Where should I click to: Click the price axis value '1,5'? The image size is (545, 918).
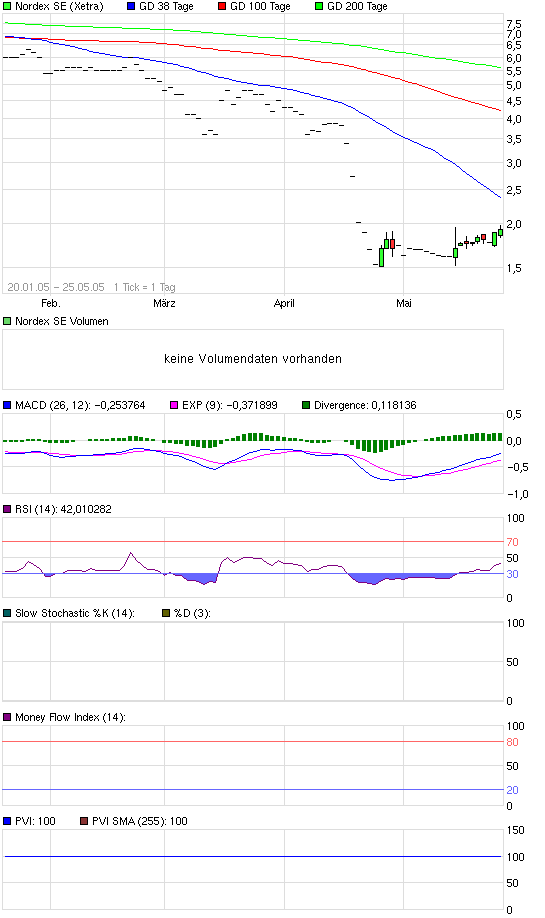pyautogui.click(x=514, y=269)
